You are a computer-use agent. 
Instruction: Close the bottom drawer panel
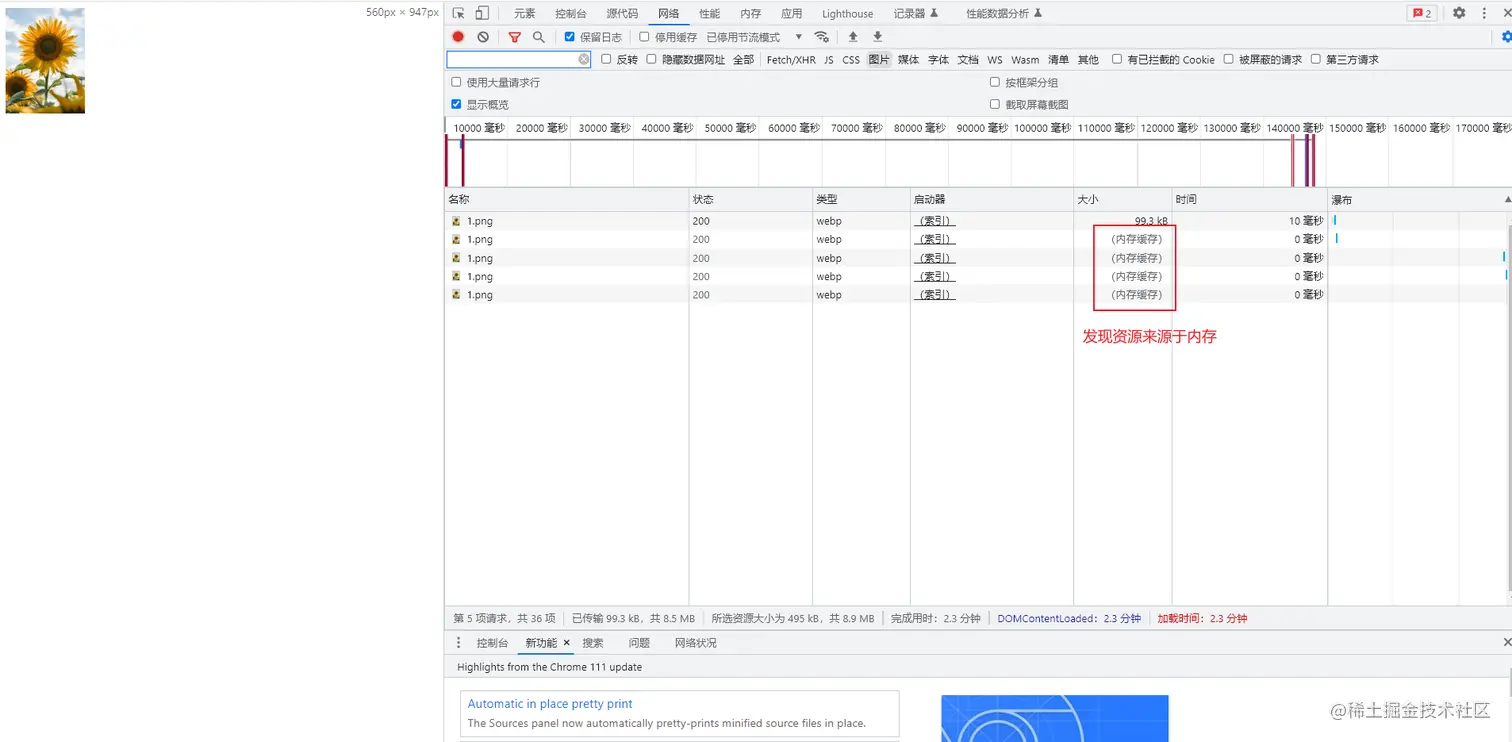[1507, 642]
